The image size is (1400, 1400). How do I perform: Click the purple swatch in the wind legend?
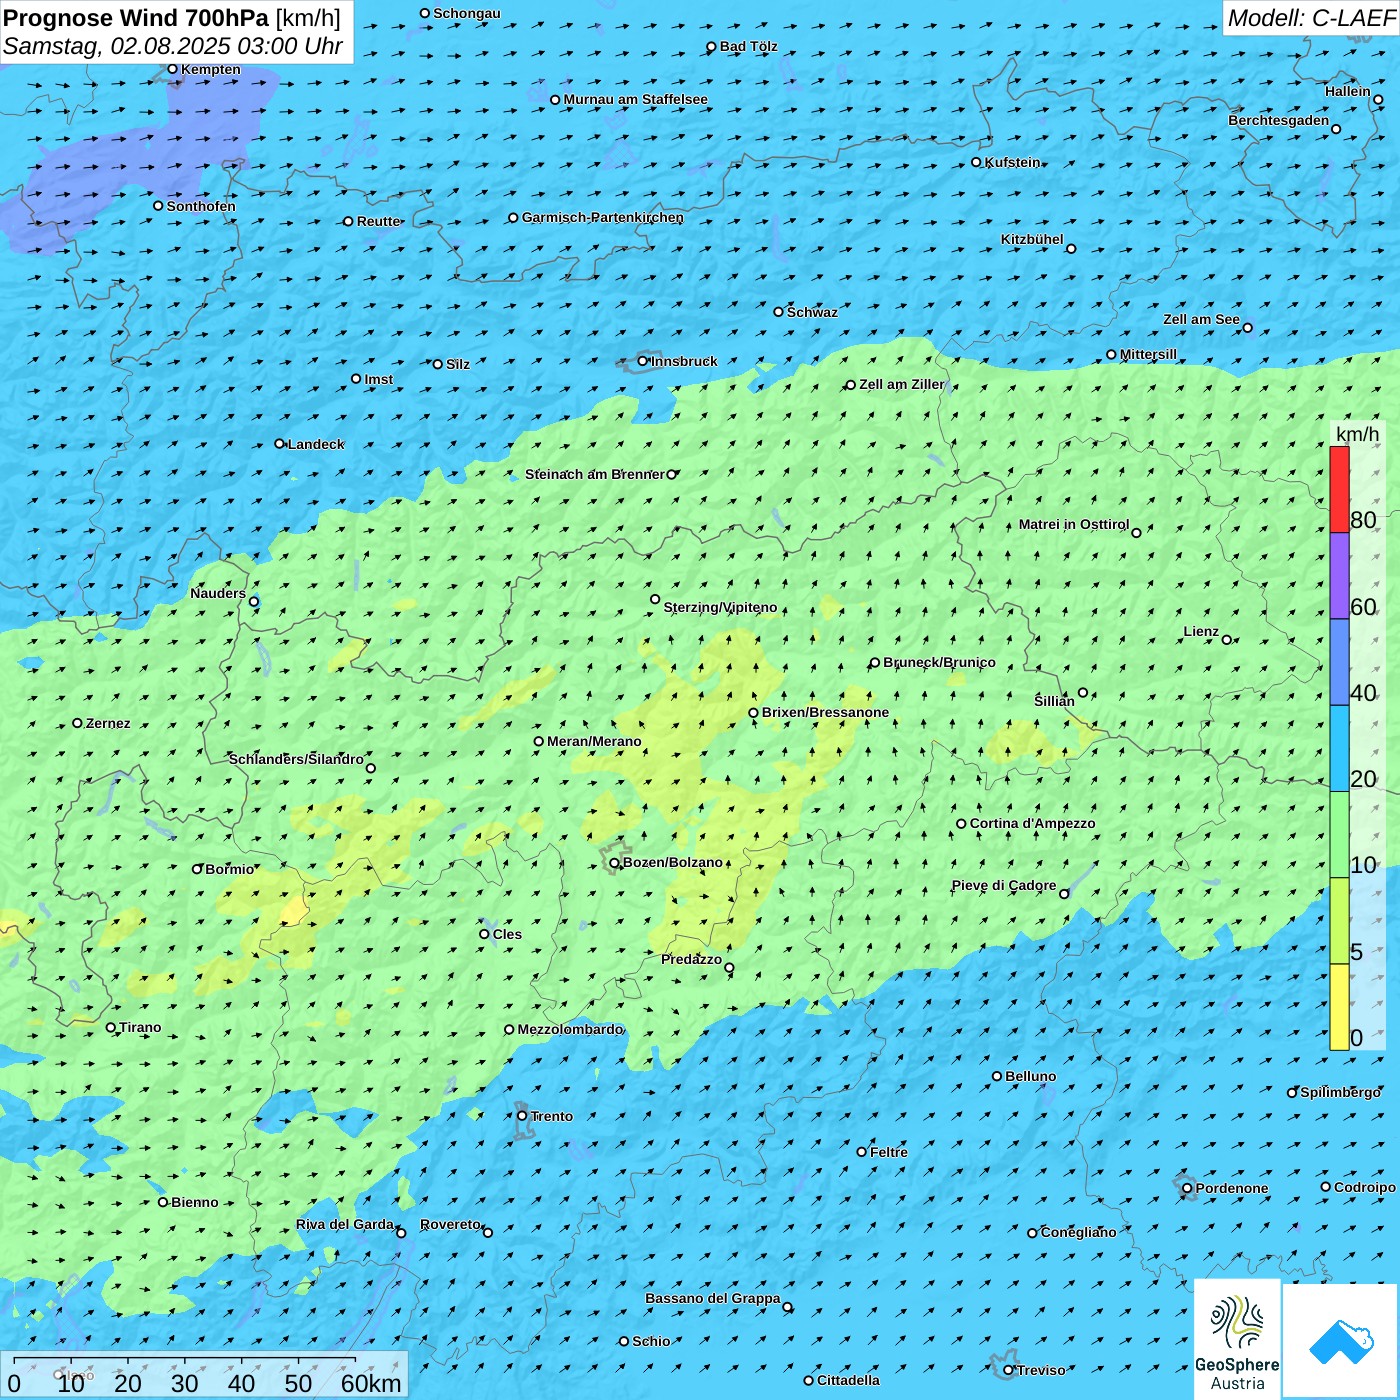pos(1339,576)
